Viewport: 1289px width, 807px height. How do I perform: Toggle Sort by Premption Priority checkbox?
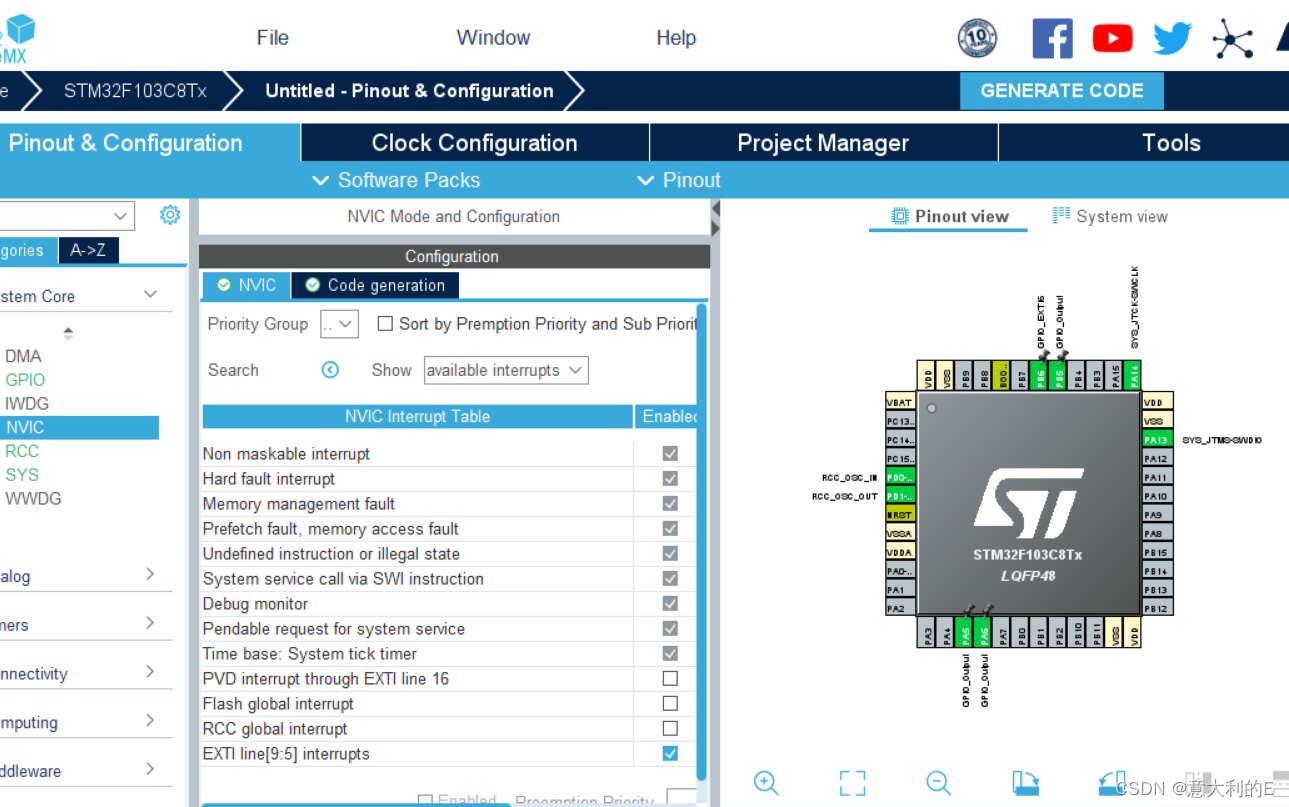tap(384, 323)
